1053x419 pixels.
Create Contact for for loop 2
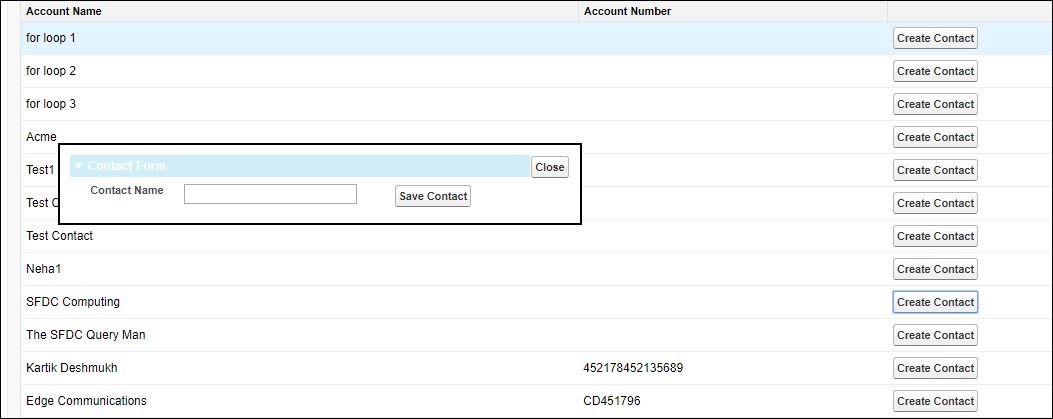pyautogui.click(x=935, y=71)
